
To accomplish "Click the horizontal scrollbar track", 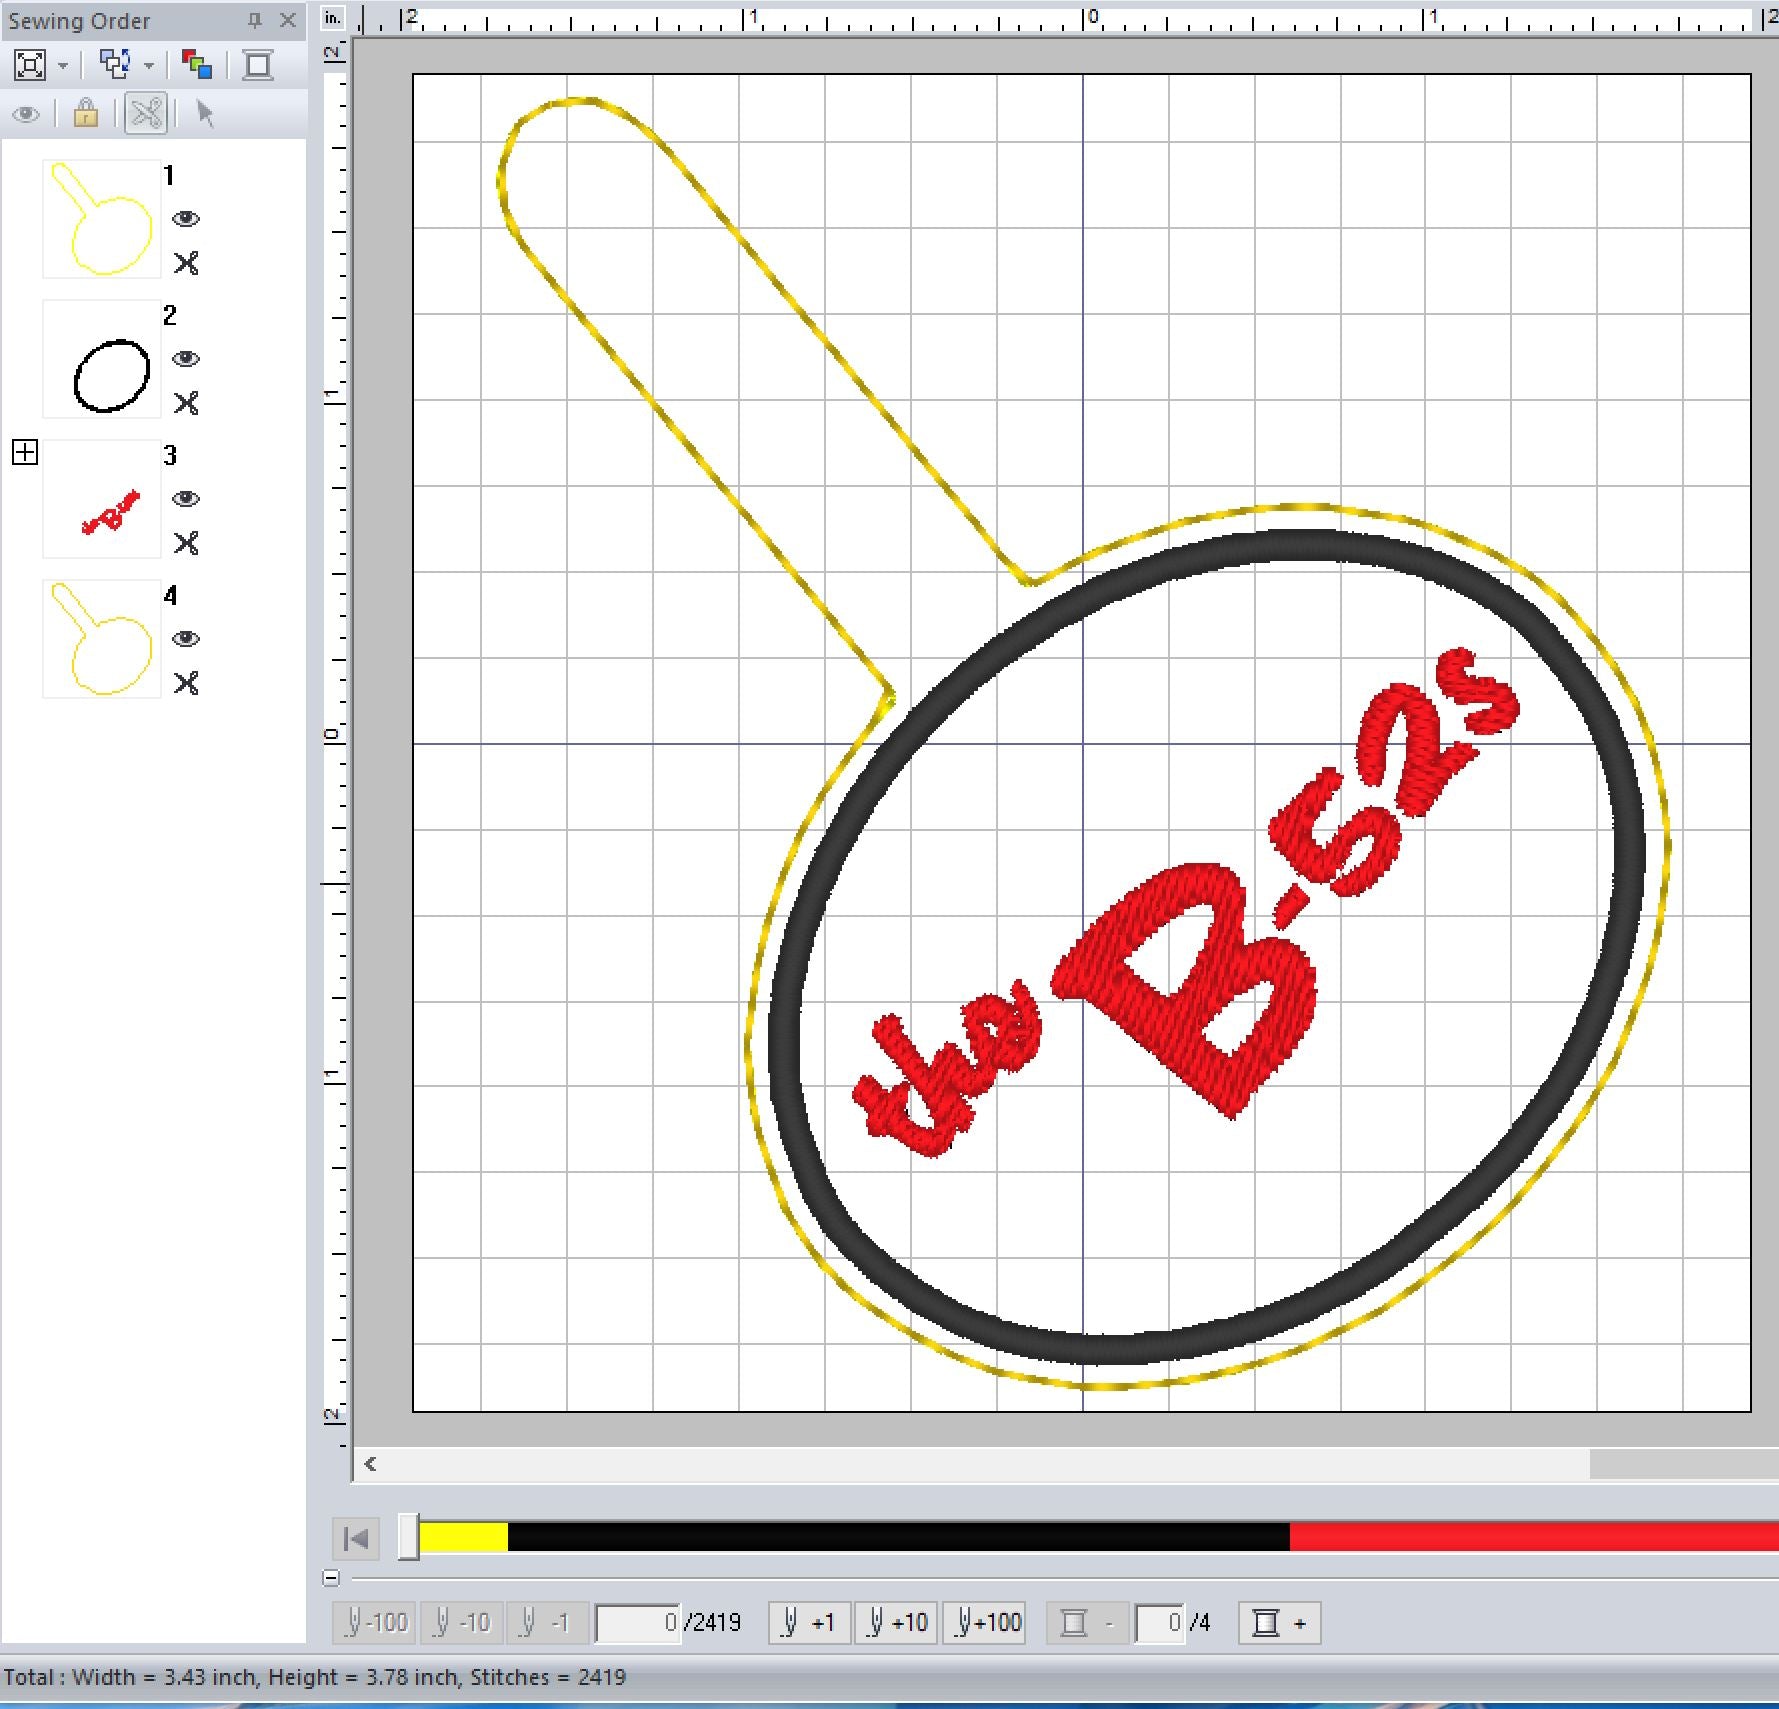I will coord(985,1464).
